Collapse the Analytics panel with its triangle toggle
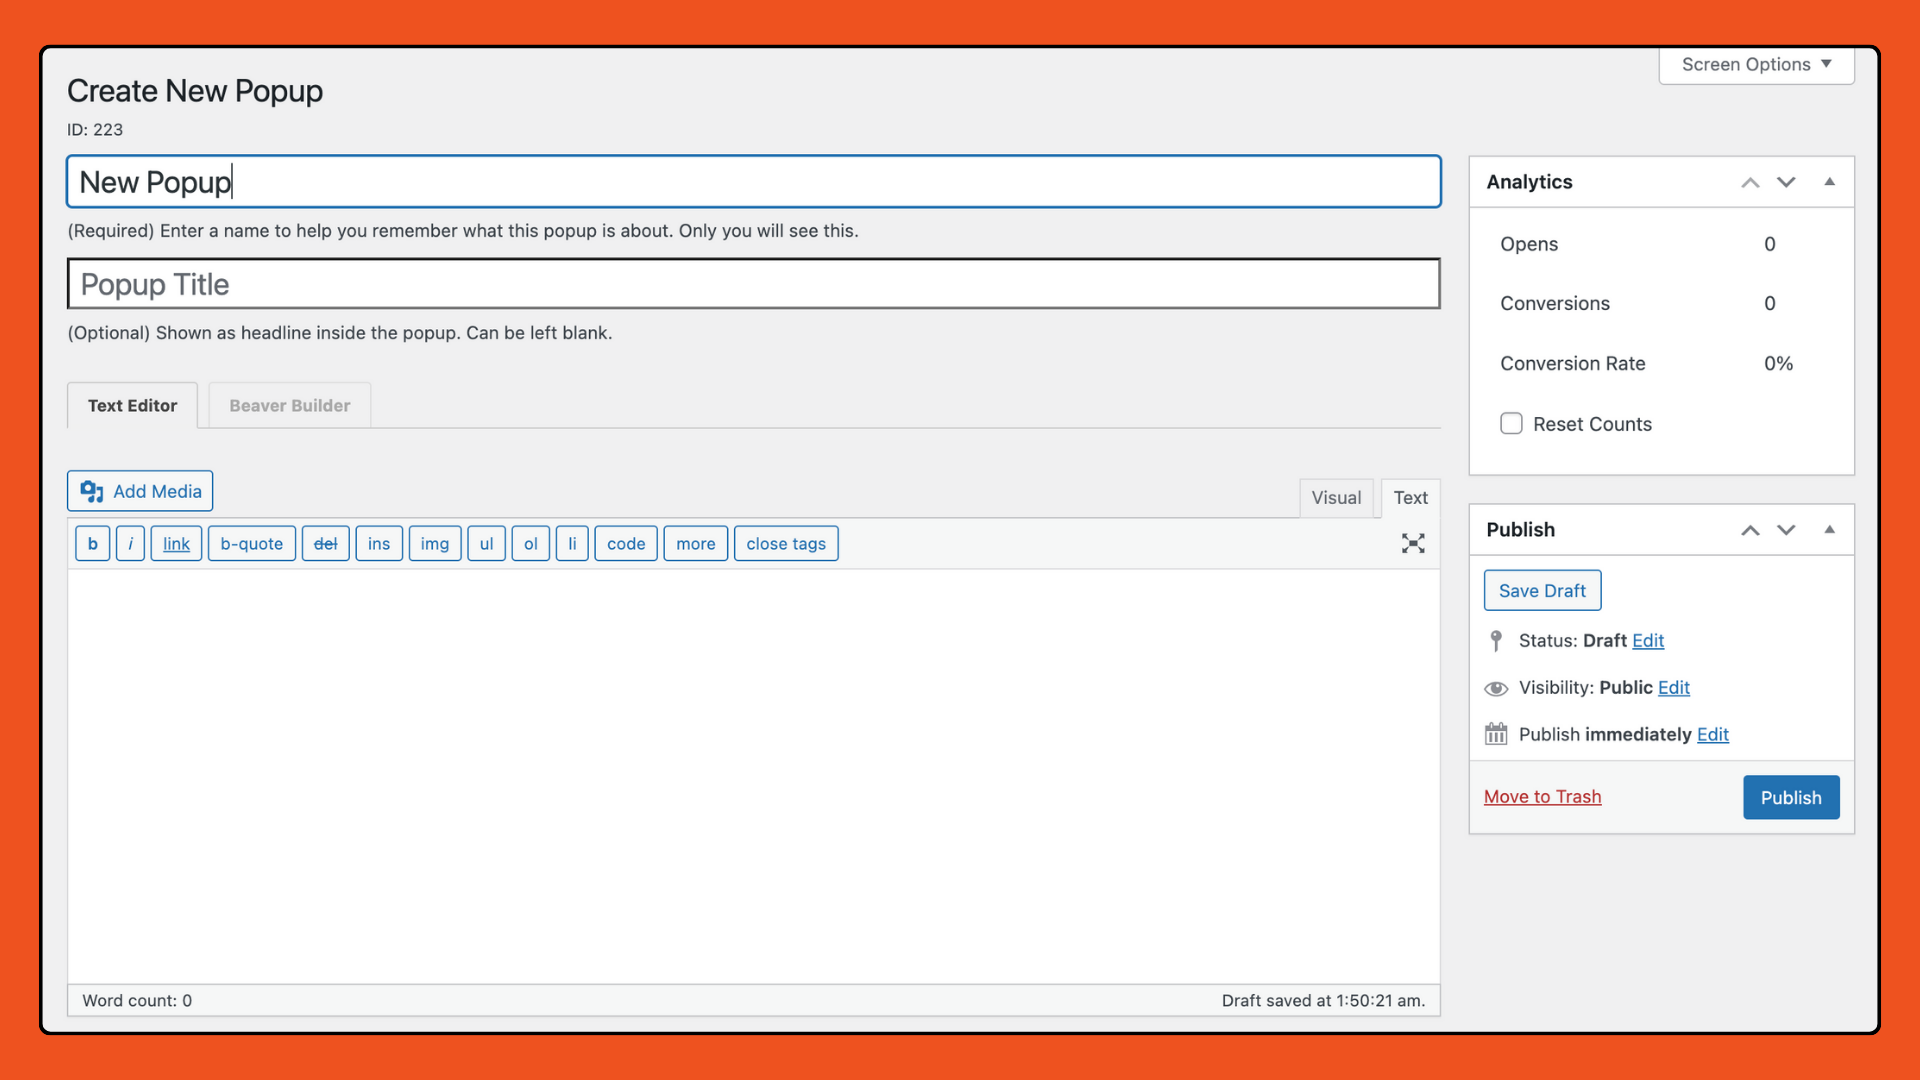1920x1080 pixels. (1829, 182)
